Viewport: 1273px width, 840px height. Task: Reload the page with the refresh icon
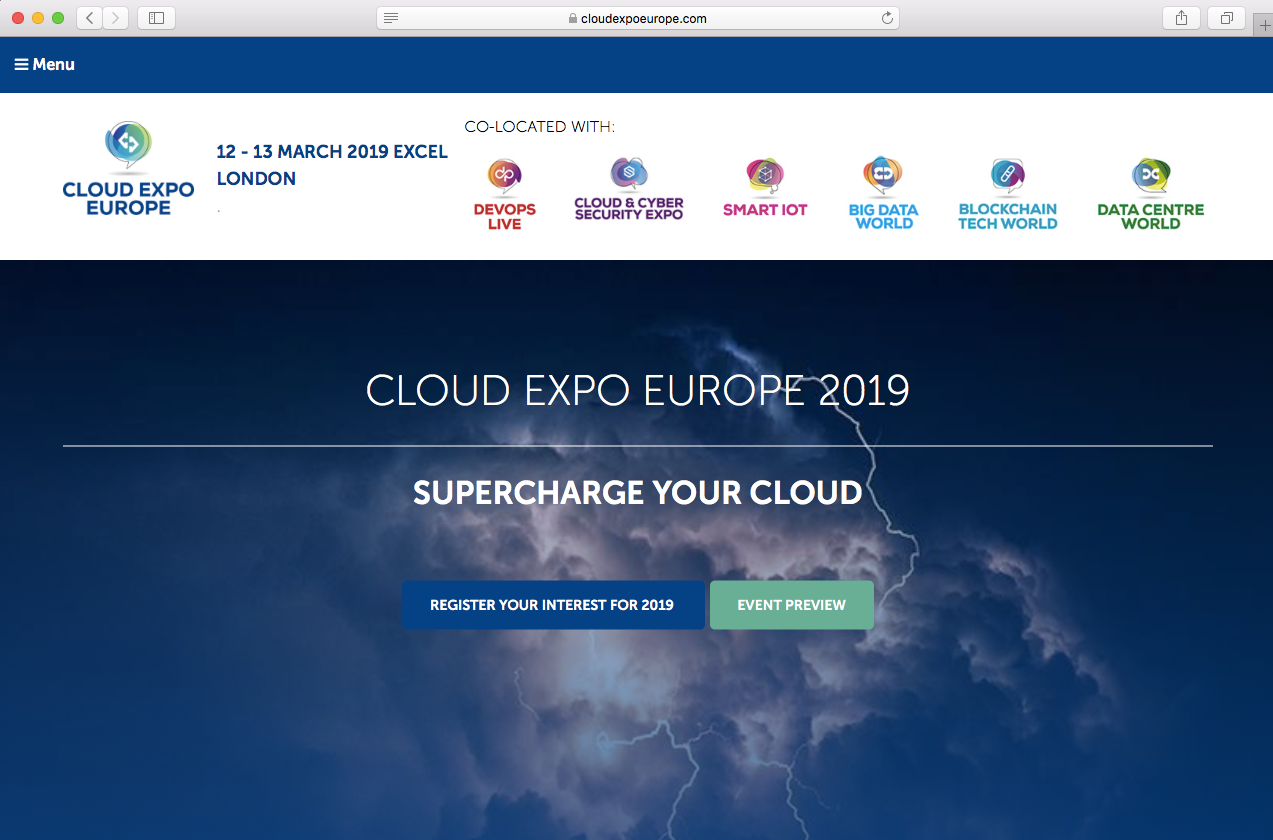886,18
